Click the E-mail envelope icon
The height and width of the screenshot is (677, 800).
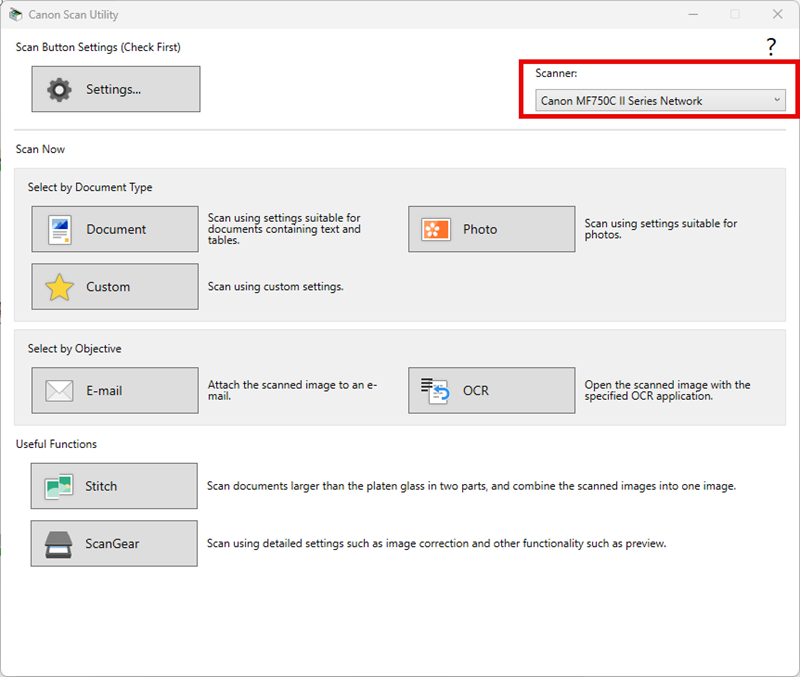[60, 391]
